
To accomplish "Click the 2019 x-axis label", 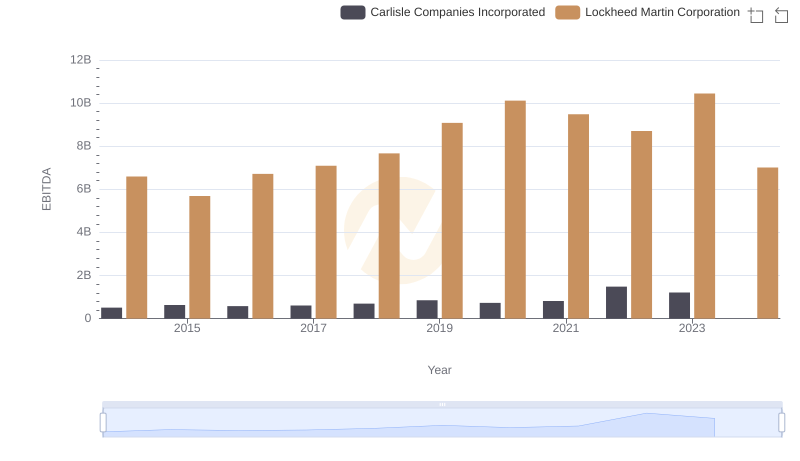I will click(x=439, y=328).
